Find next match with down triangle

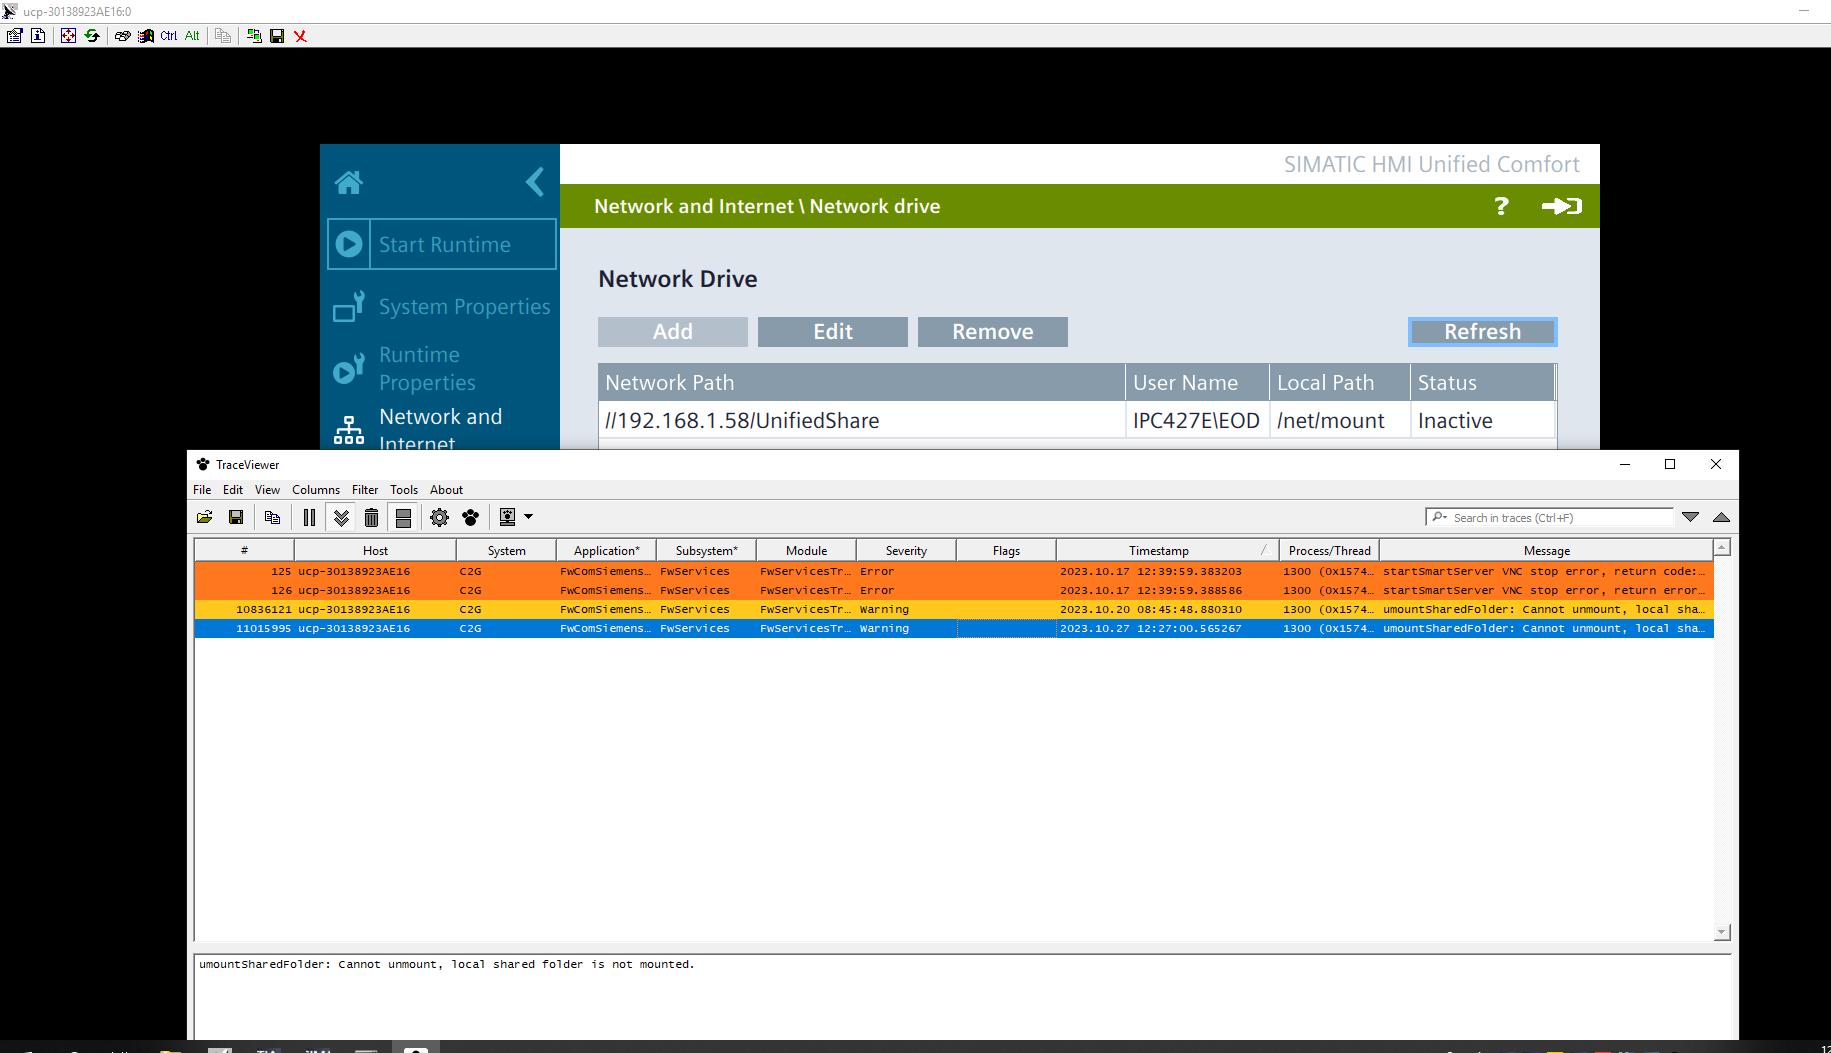coord(1690,517)
